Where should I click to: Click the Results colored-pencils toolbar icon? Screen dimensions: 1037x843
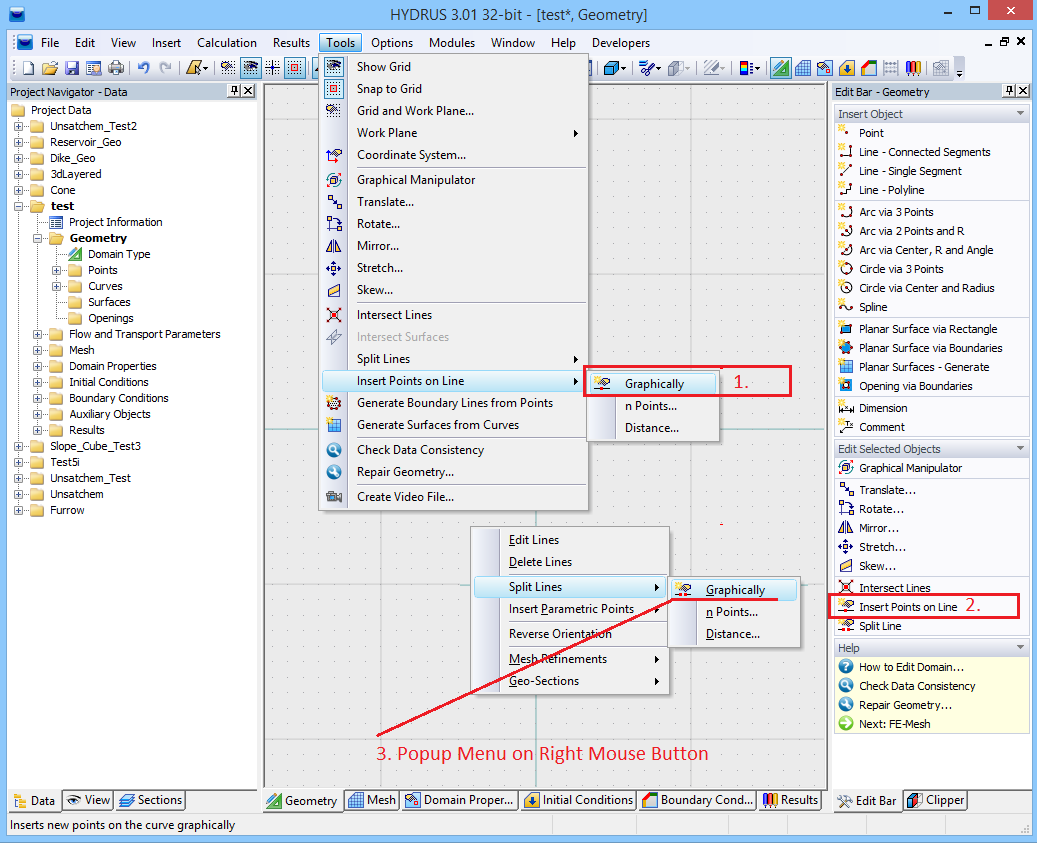pos(913,67)
